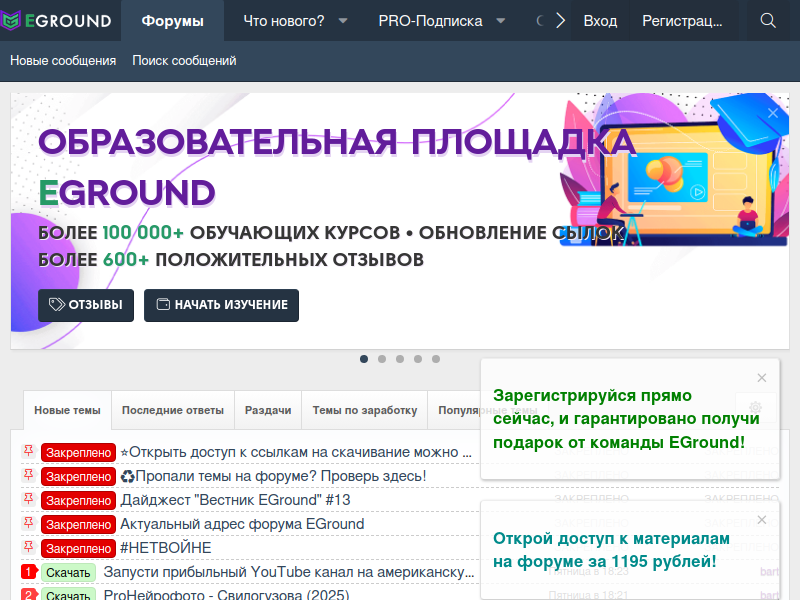
Task: Select the second carousel dot
Action: click(382, 359)
